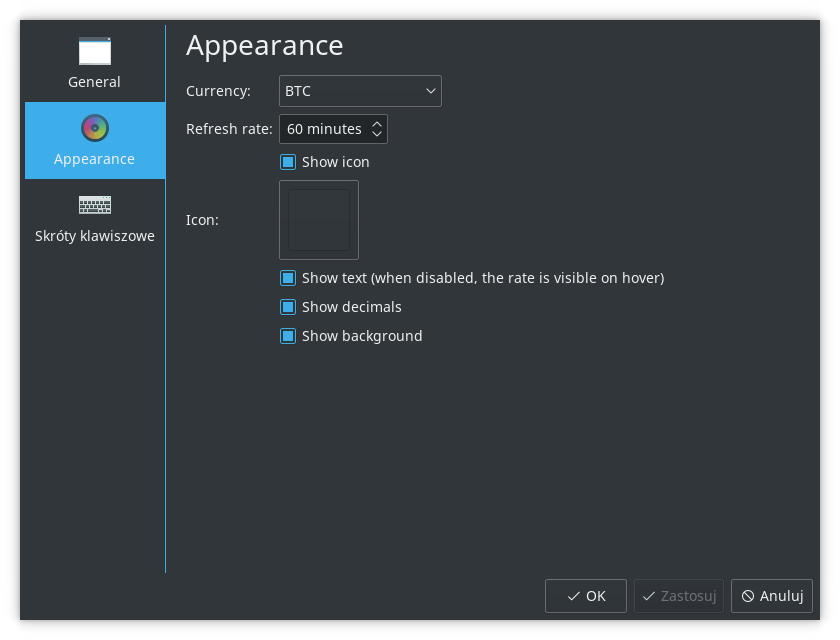Viewport: 840px width, 640px height.
Task: Switch to the General tab label
Action: [x=94, y=82]
